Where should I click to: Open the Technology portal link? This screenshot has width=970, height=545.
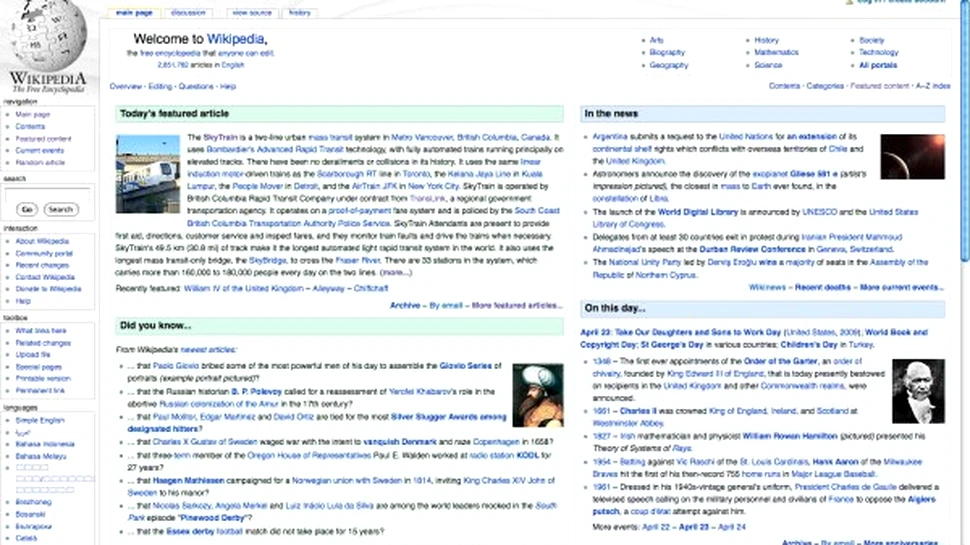(878, 52)
